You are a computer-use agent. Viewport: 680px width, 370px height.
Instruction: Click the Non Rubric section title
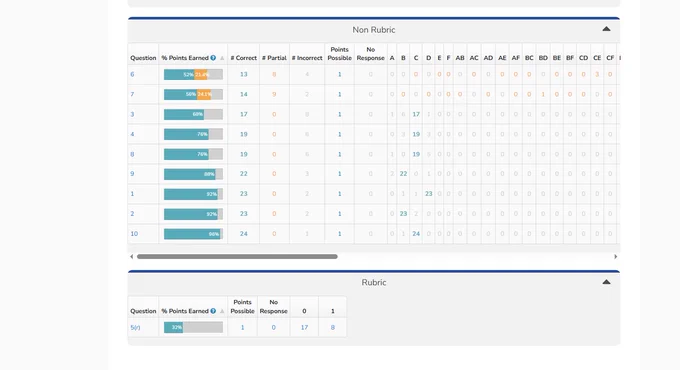[x=374, y=30]
